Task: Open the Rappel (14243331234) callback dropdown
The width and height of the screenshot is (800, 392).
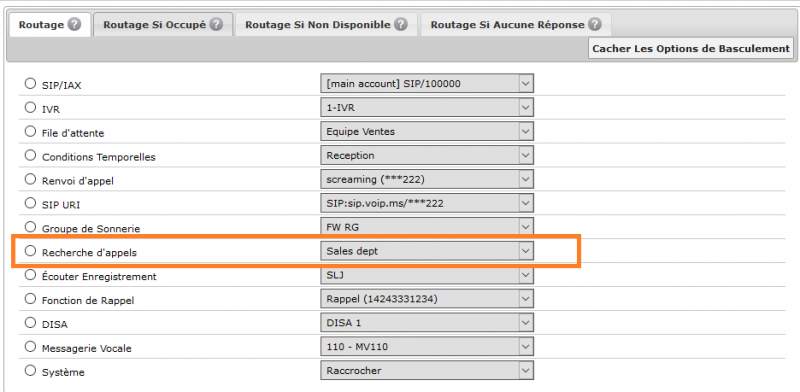Action: (427, 299)
